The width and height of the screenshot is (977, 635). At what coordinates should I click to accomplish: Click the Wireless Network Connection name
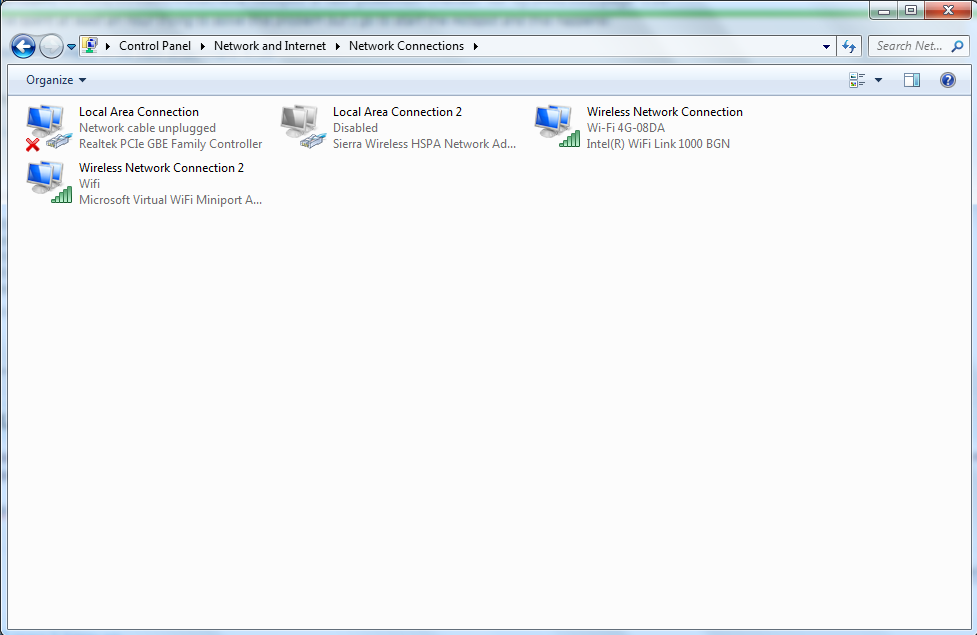click(x=665, y=112)
